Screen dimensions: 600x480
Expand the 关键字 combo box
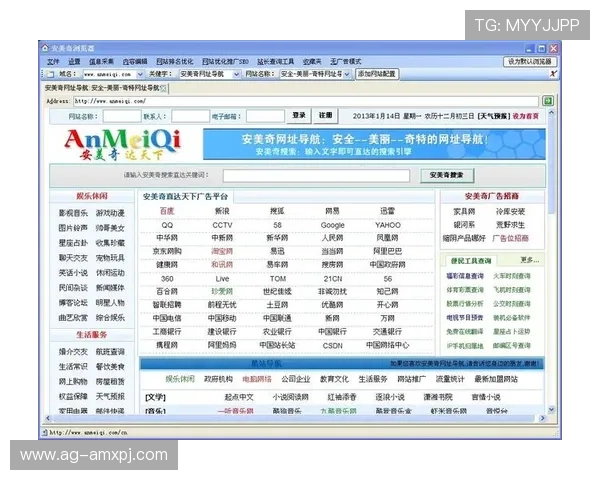(236, 74)
